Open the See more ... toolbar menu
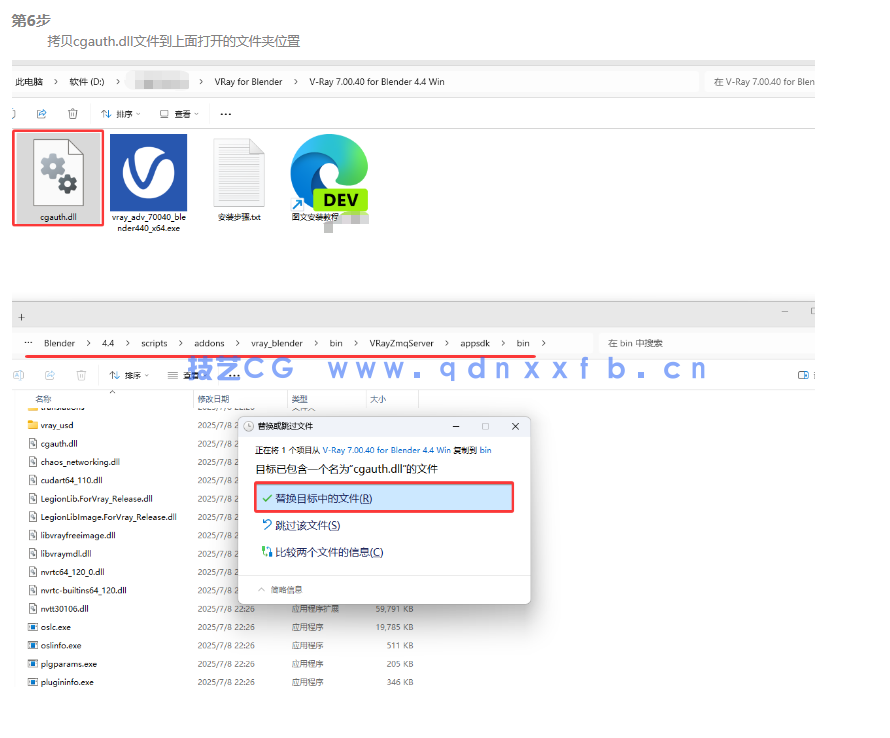The image size is (890, 738). click(224, 114)
